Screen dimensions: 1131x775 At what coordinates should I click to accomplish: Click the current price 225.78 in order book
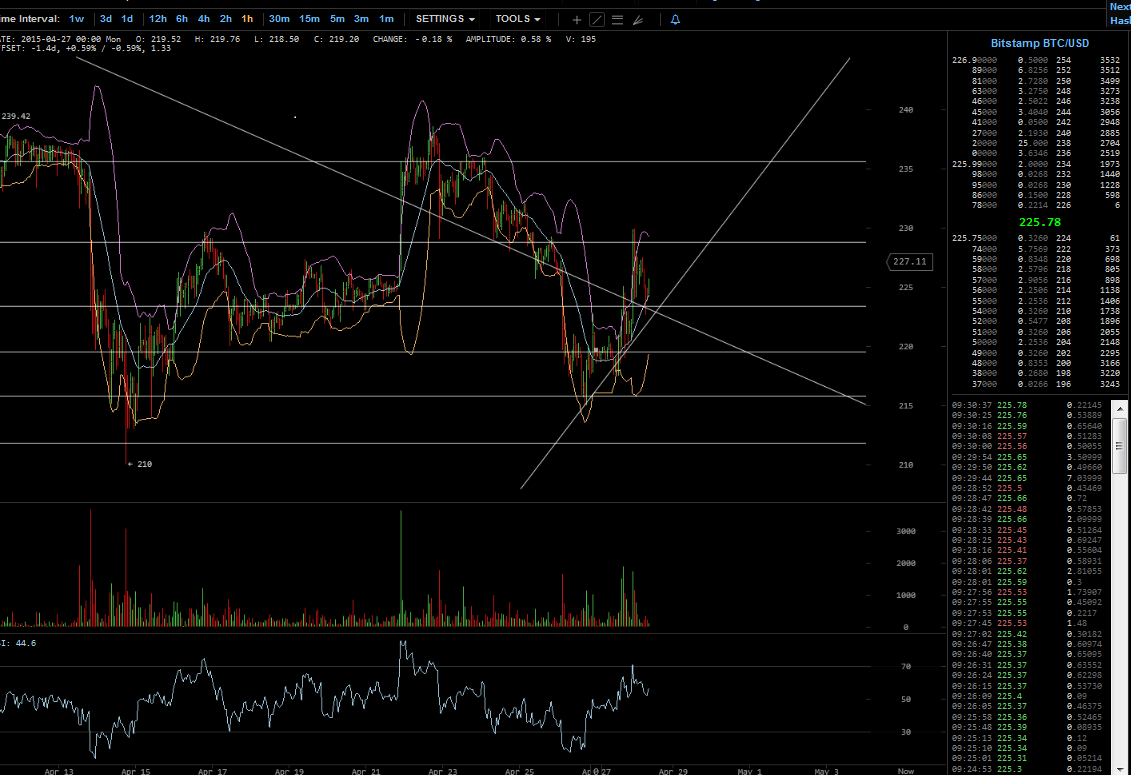[x=1039, y=222]
